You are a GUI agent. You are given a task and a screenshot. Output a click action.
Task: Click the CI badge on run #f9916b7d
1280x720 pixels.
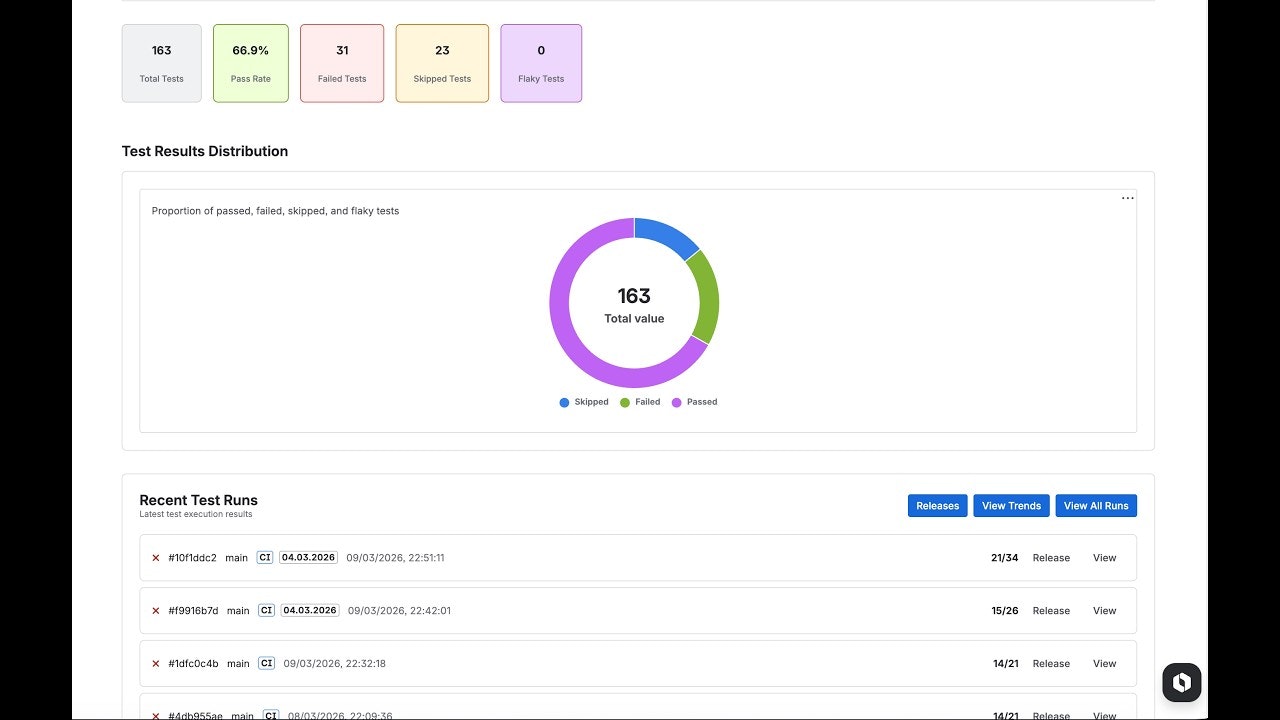[266, 611]
